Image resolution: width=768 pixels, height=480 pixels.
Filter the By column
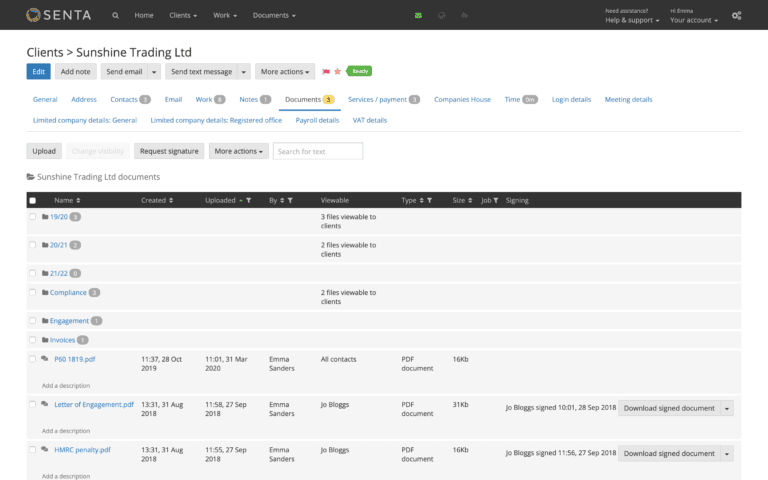coord(290,200)
